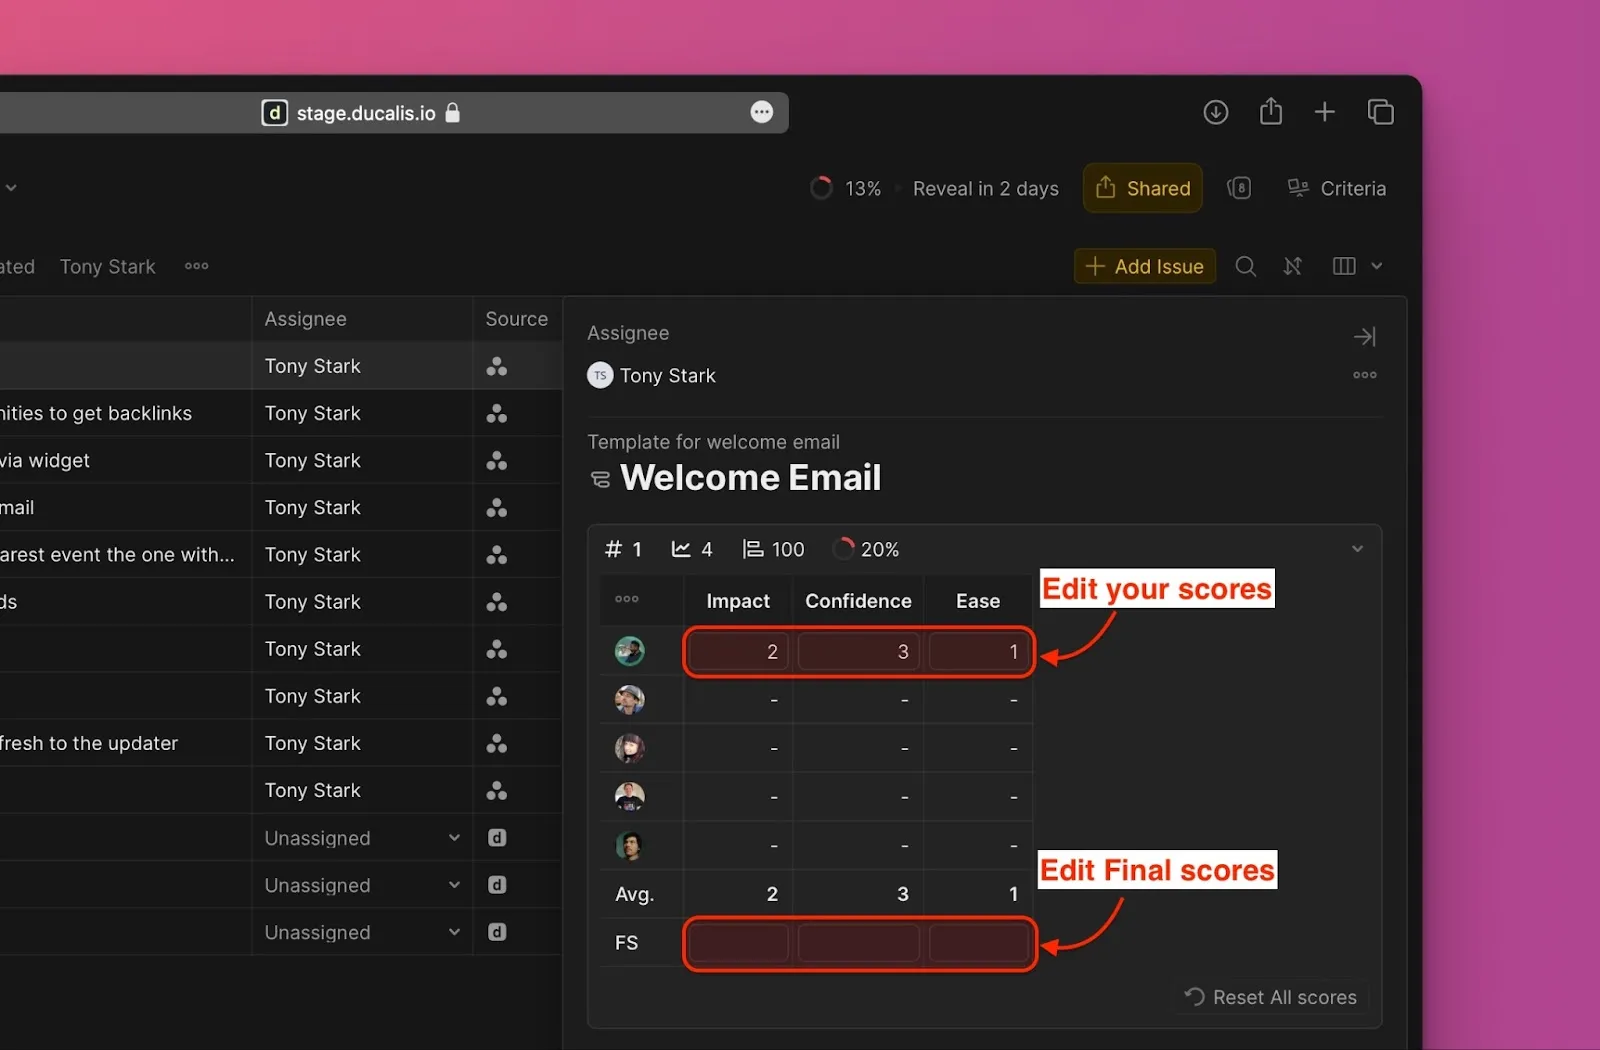Click the browser downloads icon
The height and width of the screenshot is (1050, 1600).
coord(1215,112)
